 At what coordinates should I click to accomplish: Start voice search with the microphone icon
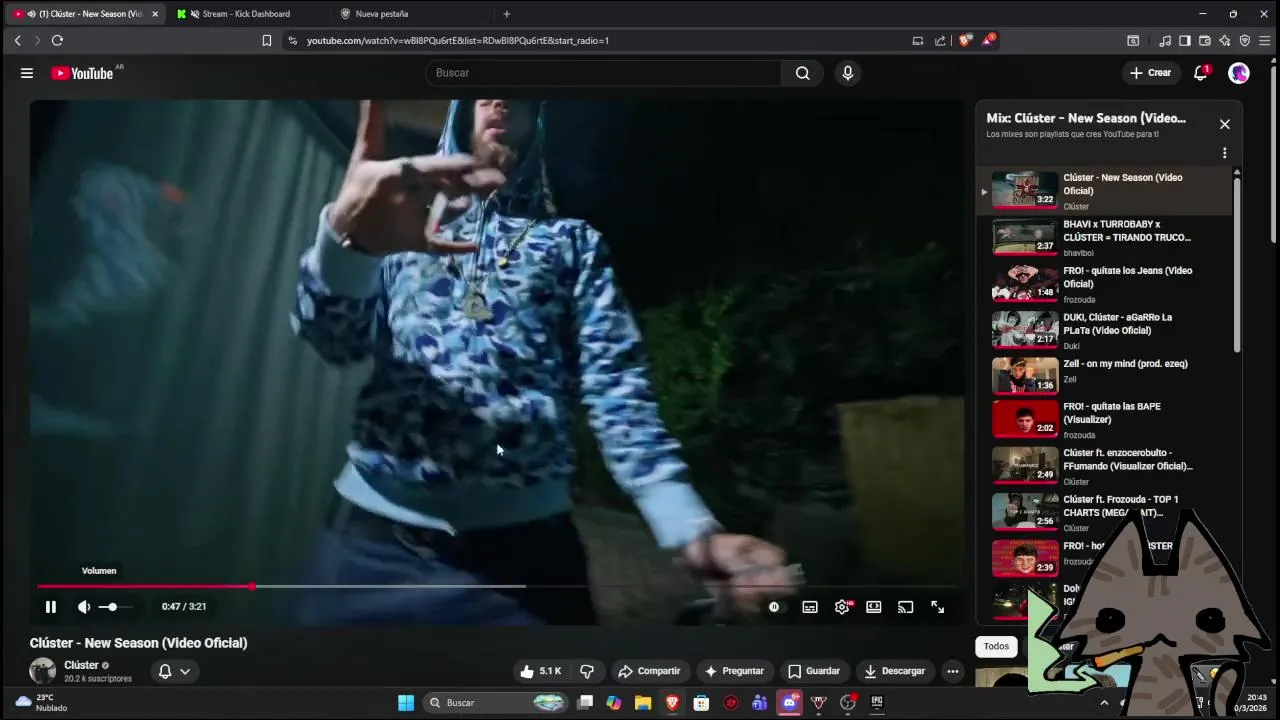click(848, 73)
